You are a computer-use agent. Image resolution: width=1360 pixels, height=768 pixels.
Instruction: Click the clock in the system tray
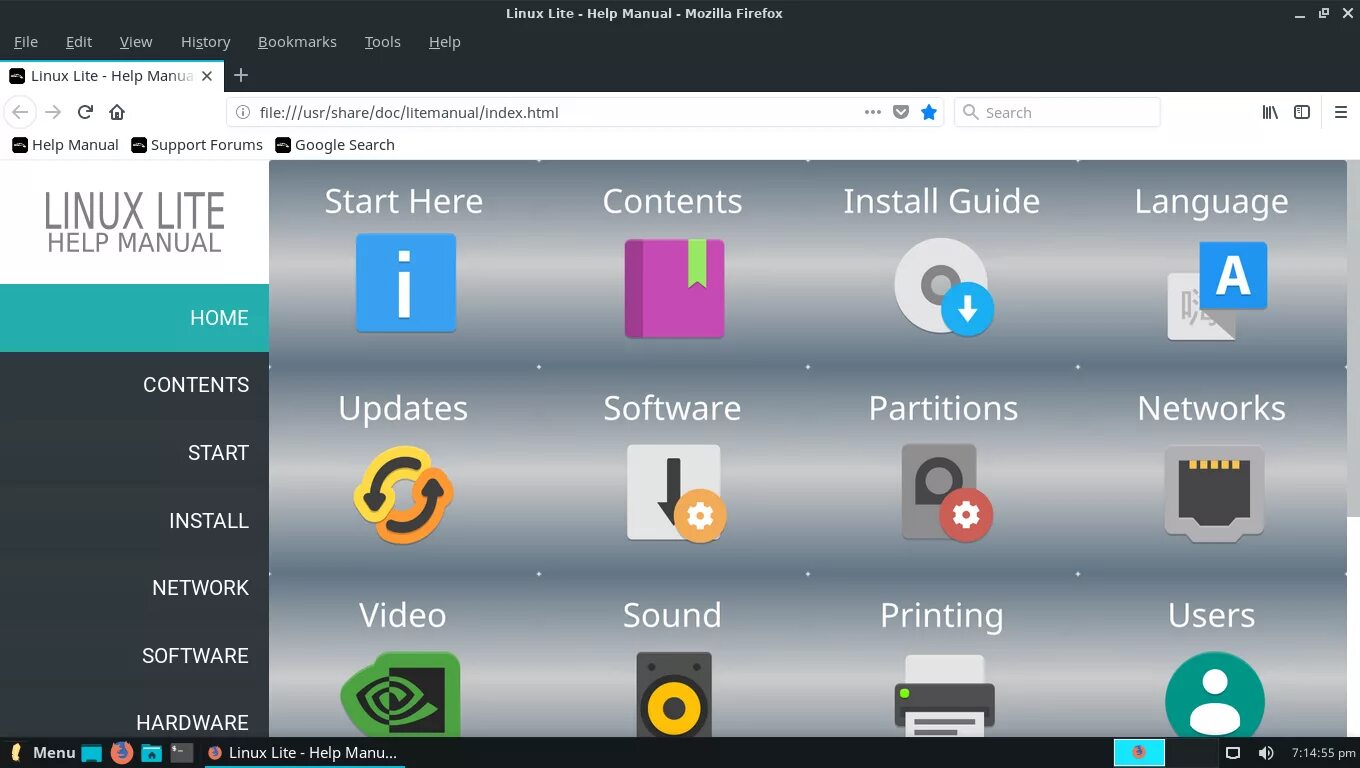coord(1323,752)
